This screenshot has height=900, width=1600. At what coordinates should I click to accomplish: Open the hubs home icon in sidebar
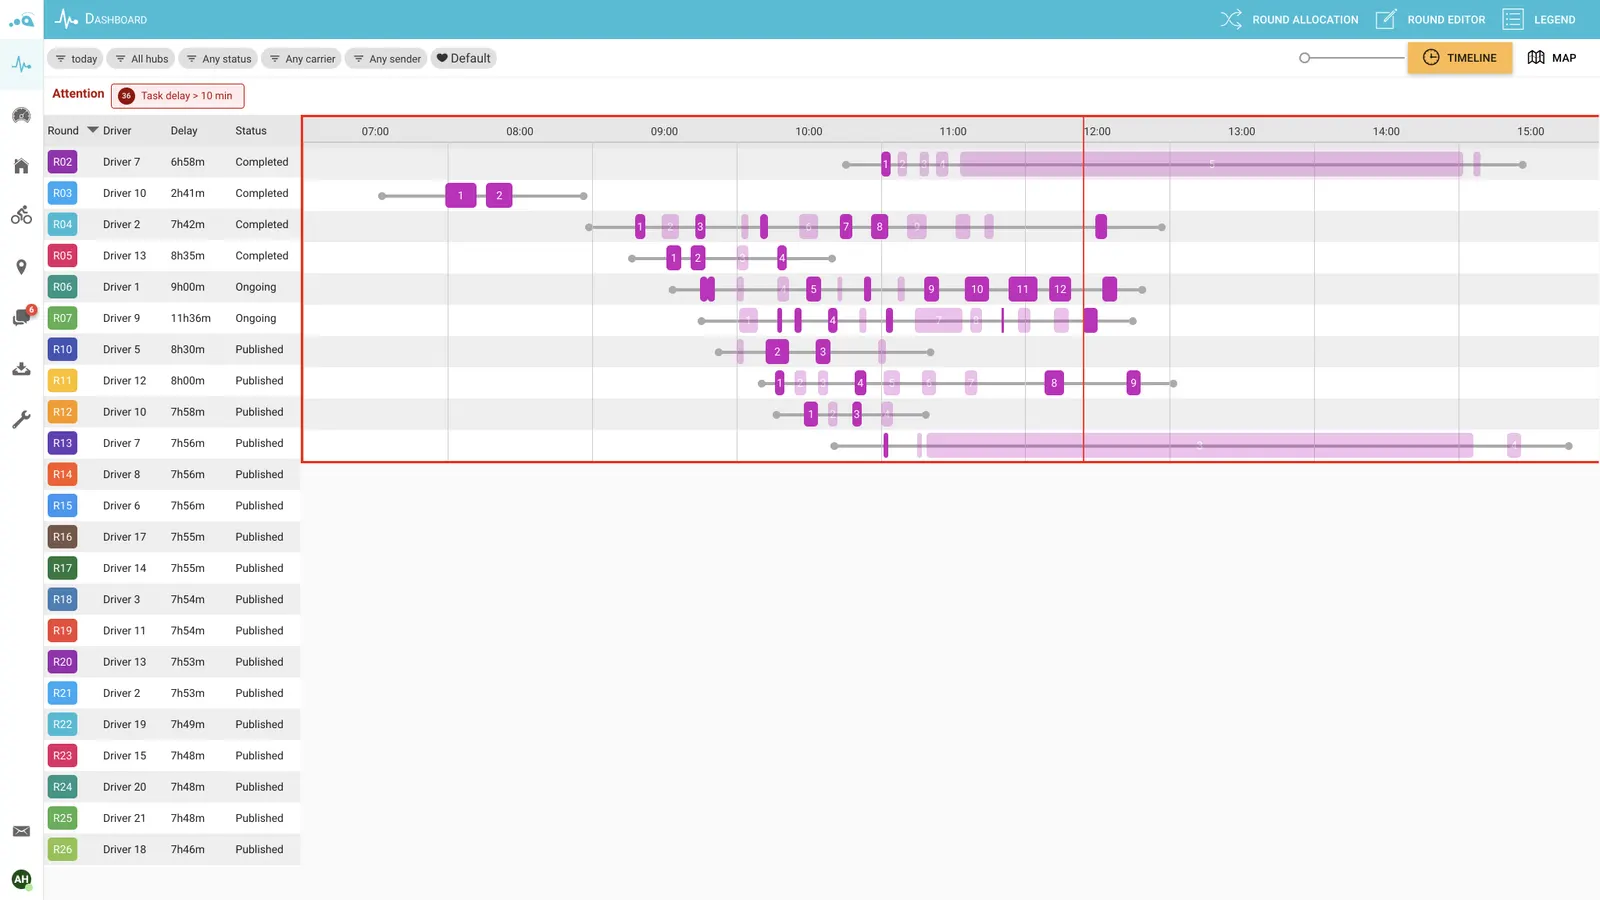[x=21, y=166]
